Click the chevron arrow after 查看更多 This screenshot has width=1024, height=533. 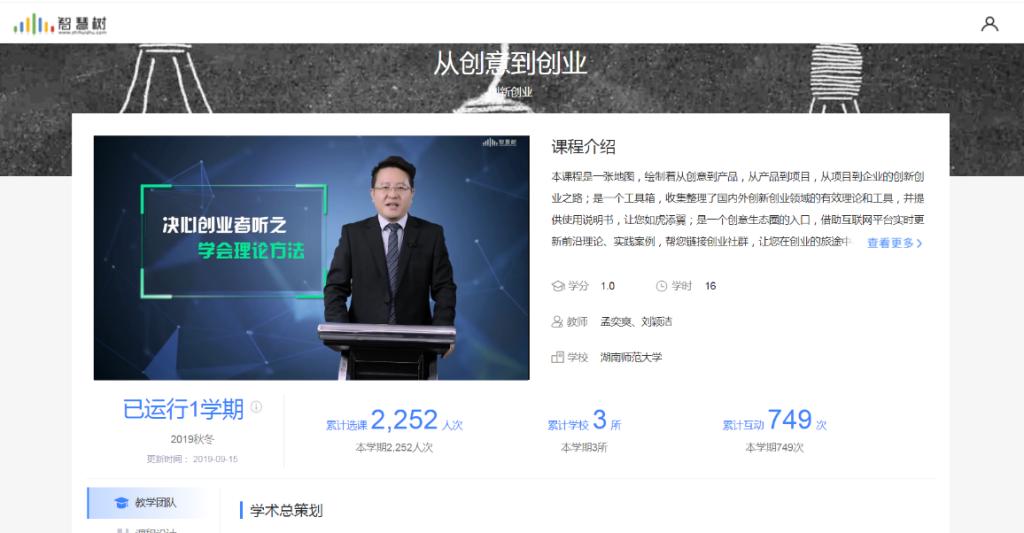coord(920,243)
